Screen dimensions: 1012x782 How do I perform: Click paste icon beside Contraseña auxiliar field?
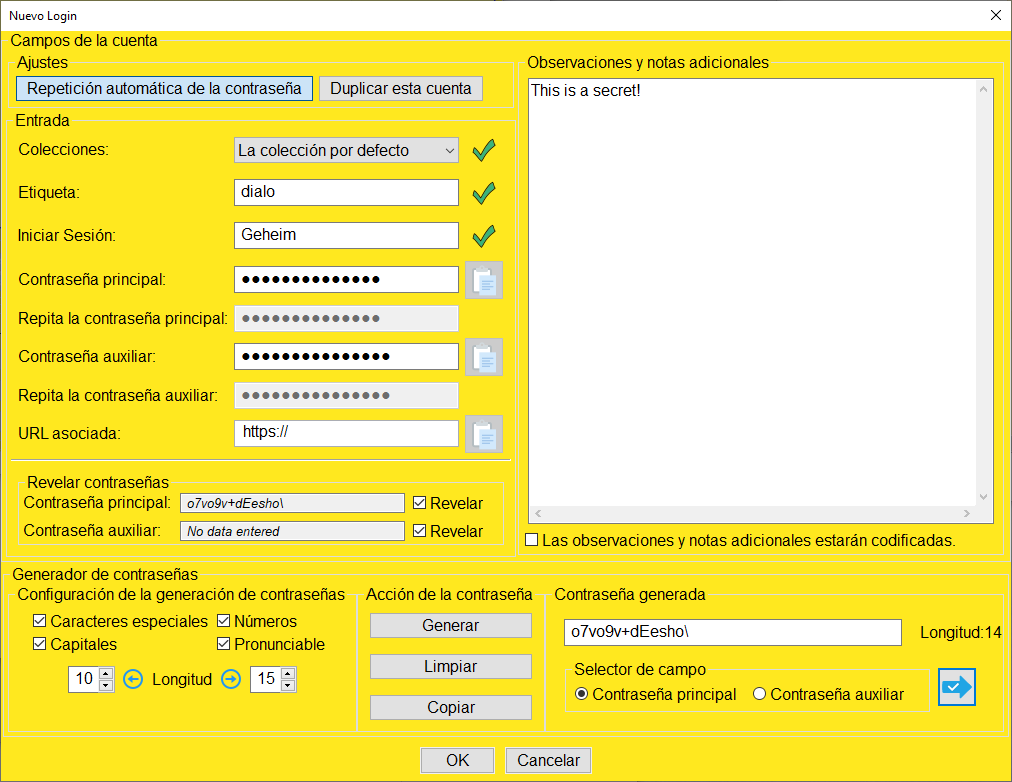(484, 357)
